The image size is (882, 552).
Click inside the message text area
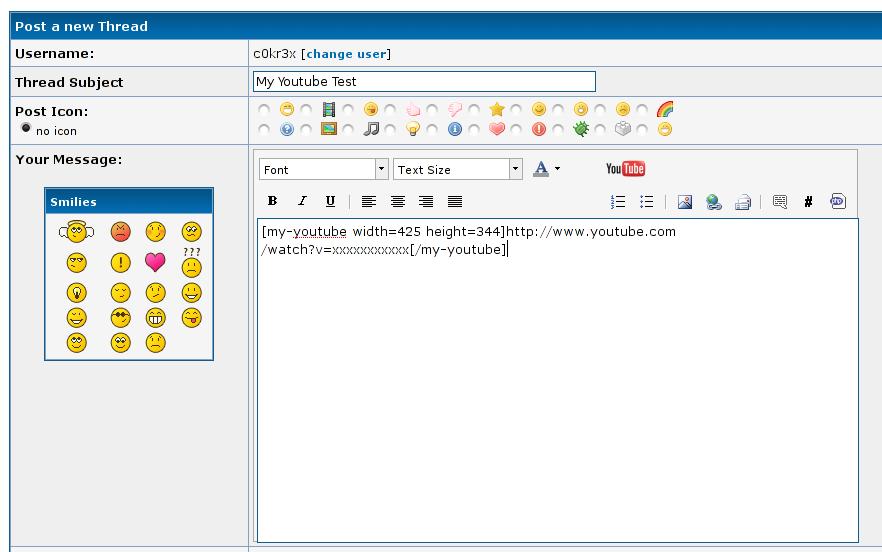click(x=557, y=380)
